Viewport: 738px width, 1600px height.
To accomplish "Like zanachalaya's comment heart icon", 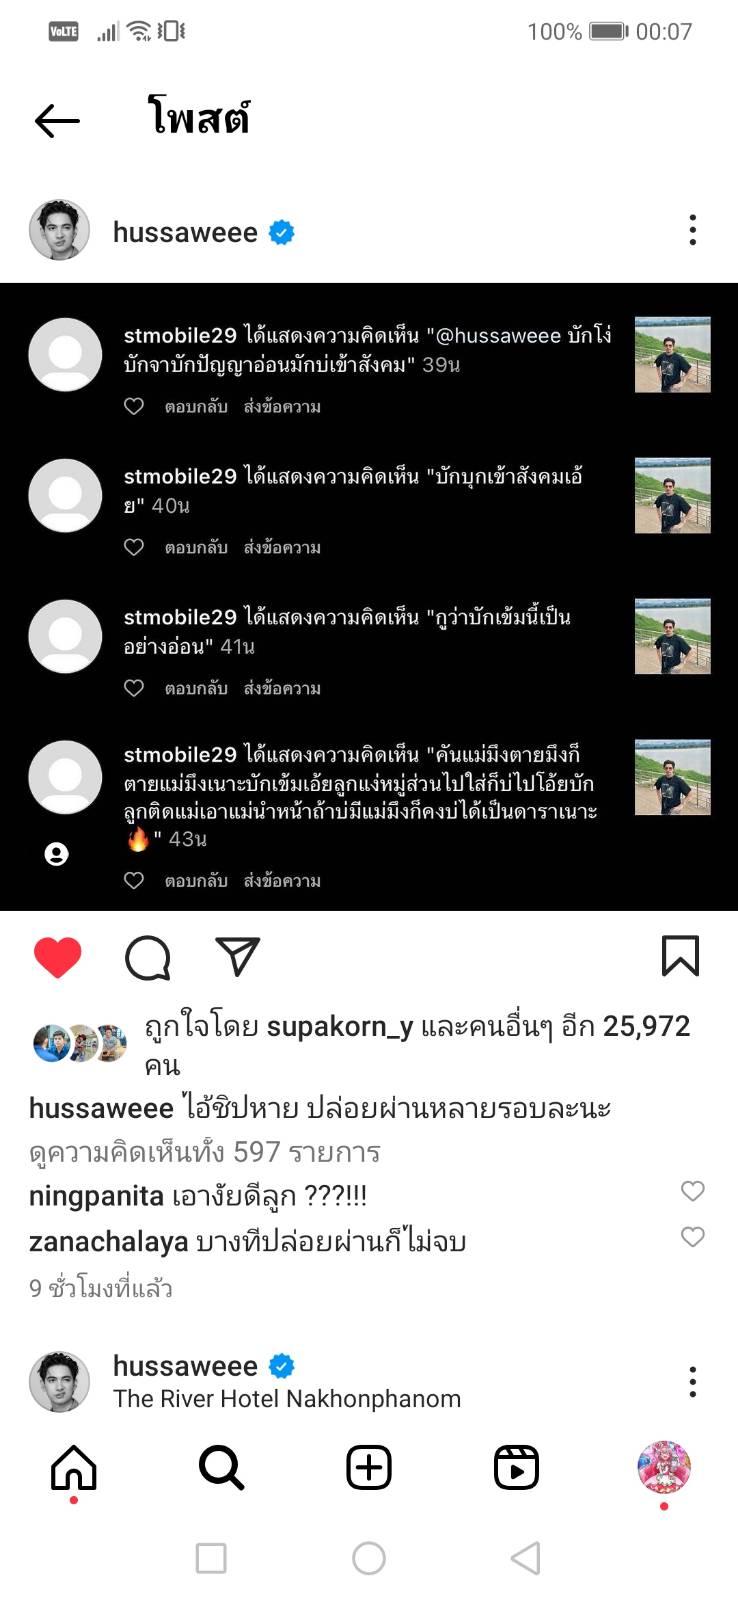I will 692,1237.
